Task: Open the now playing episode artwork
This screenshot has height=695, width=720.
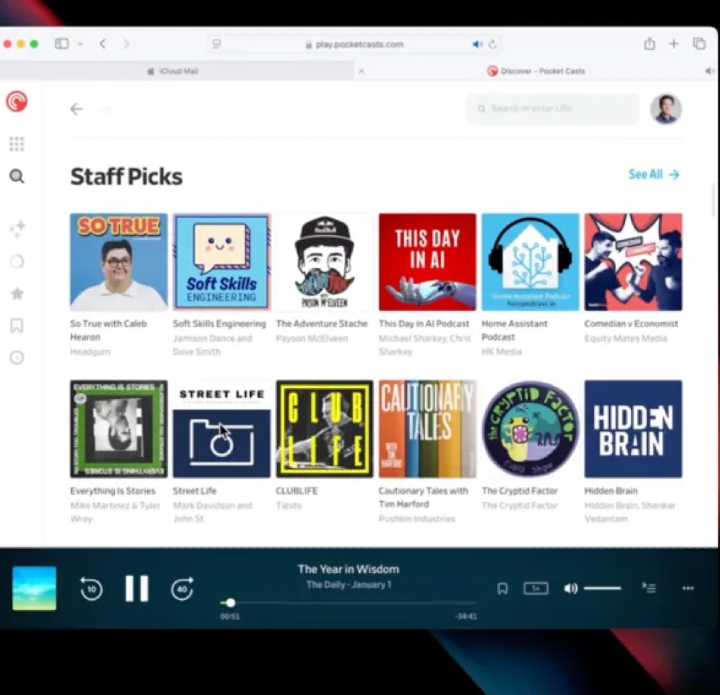Action: 34,588
